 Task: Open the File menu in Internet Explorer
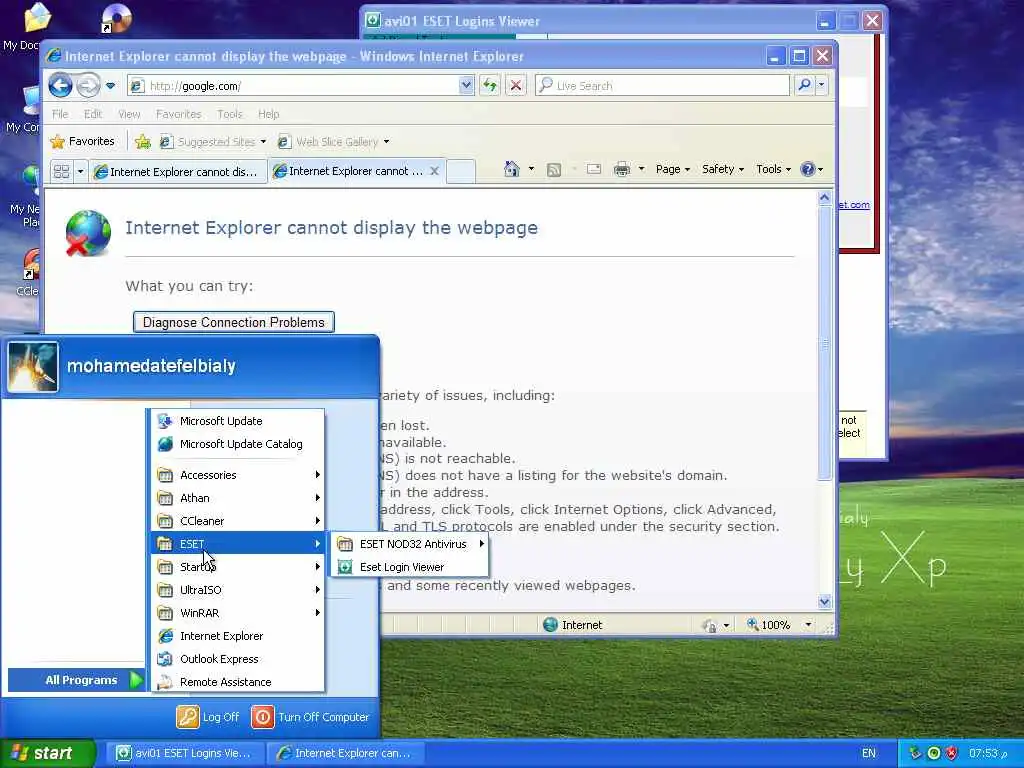(x=60, y=114)
